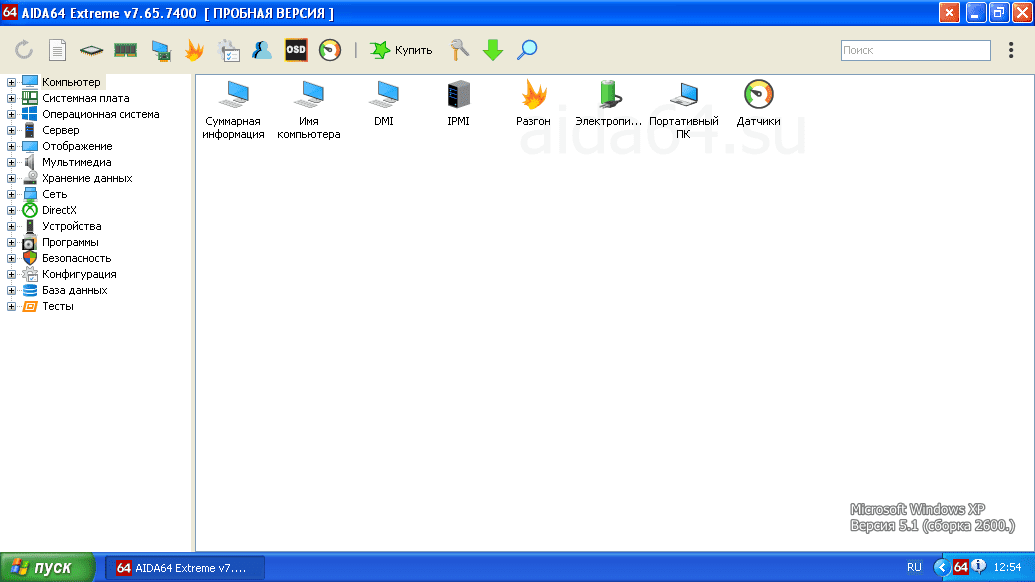Click the user silhouette toolbar icon

[262, 50]
